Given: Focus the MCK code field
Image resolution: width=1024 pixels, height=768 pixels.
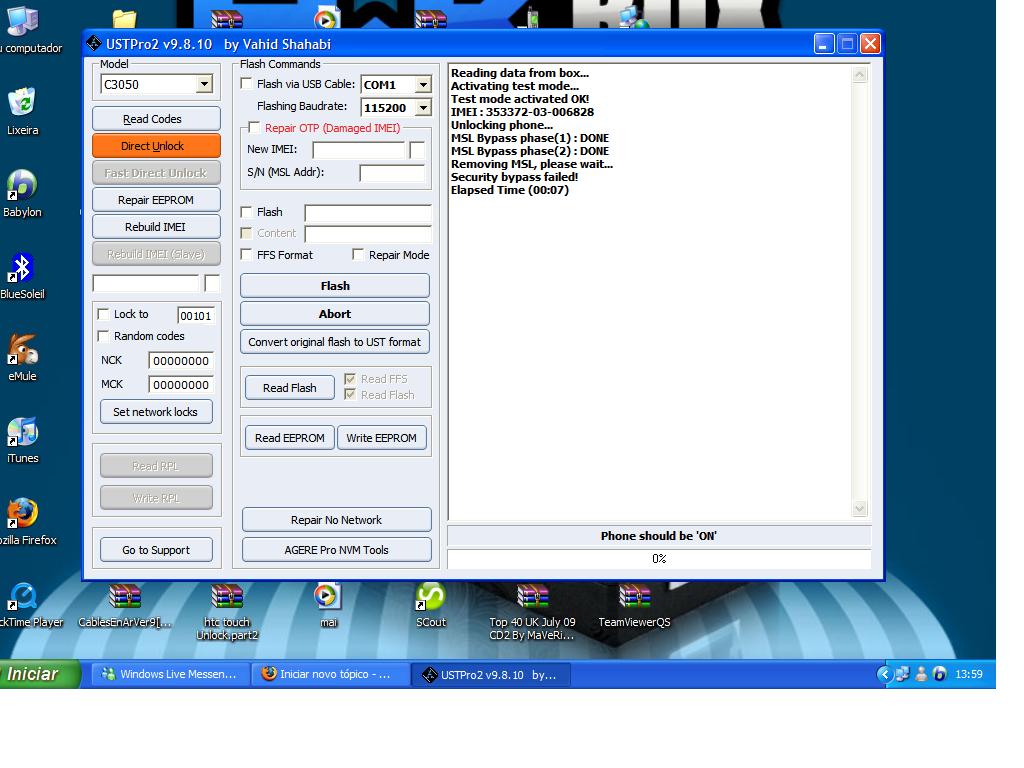Looking at the screenshot, I should [181, 385].
